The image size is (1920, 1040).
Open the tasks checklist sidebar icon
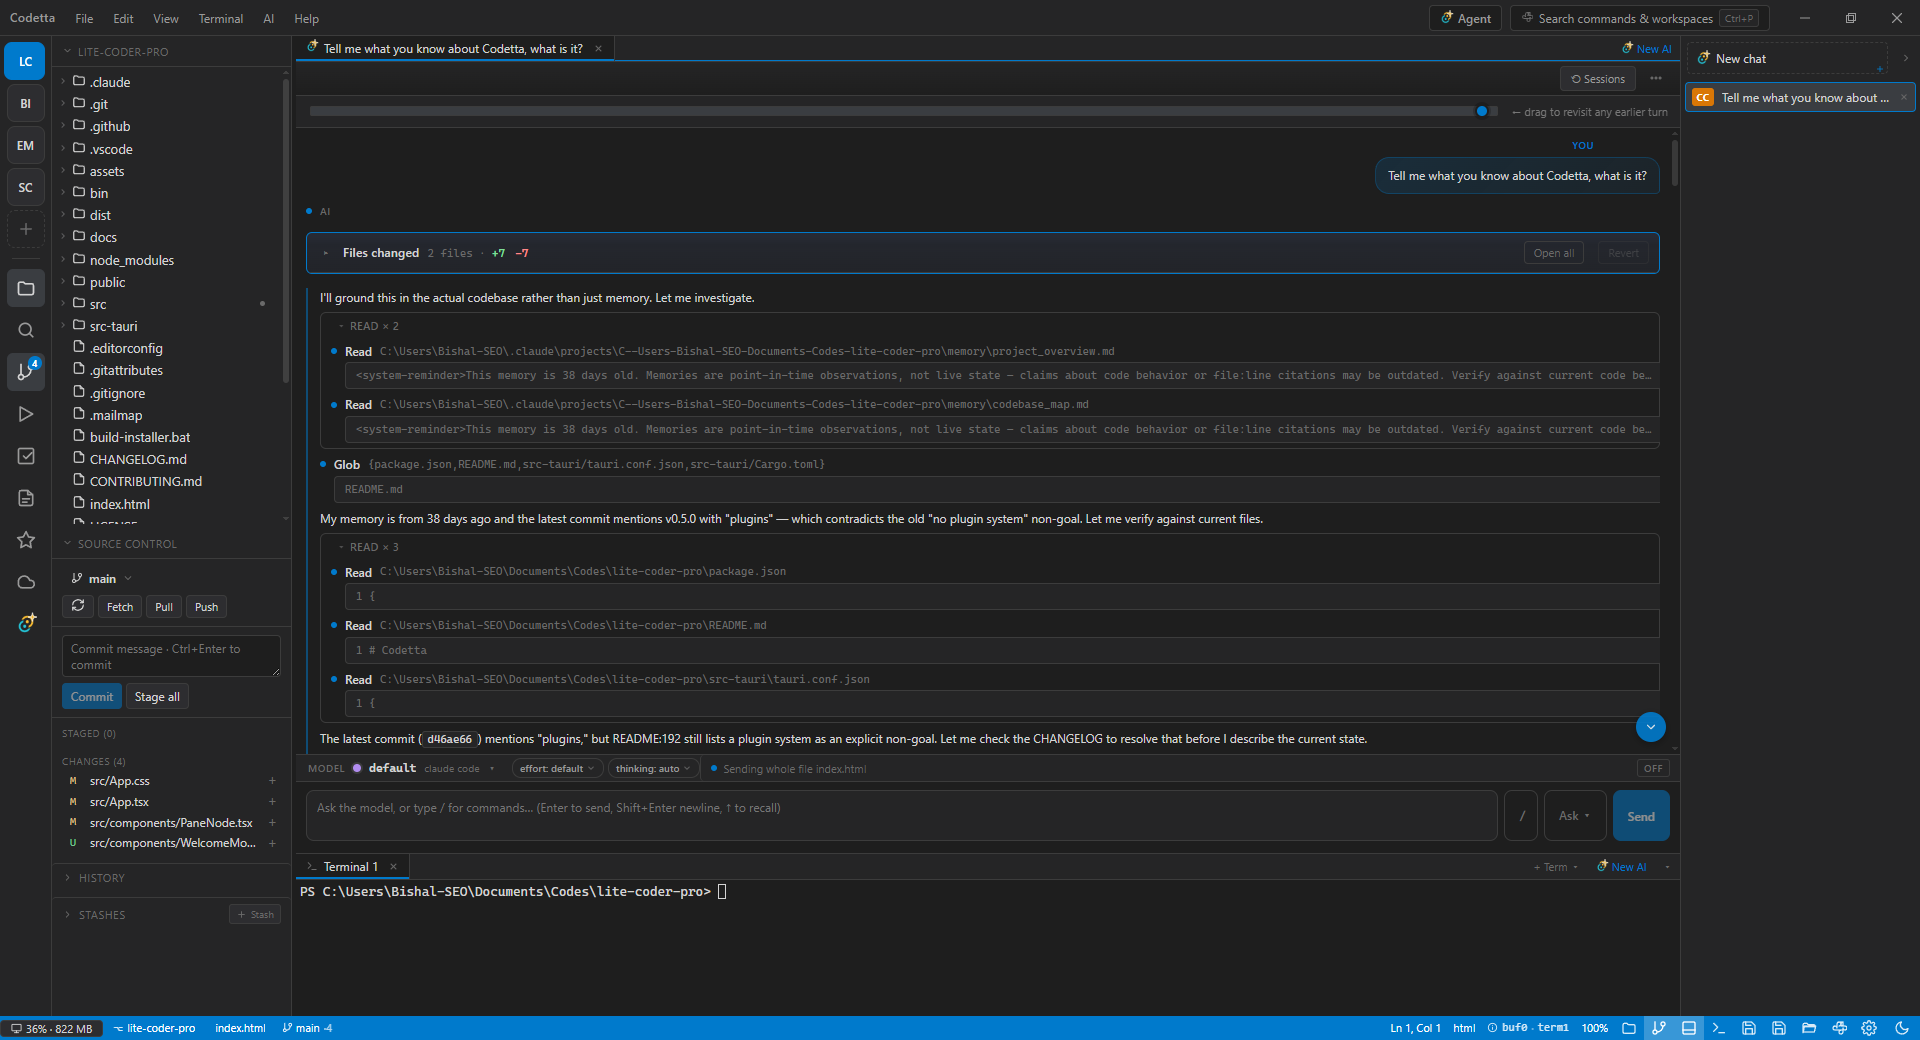(26, 456)
